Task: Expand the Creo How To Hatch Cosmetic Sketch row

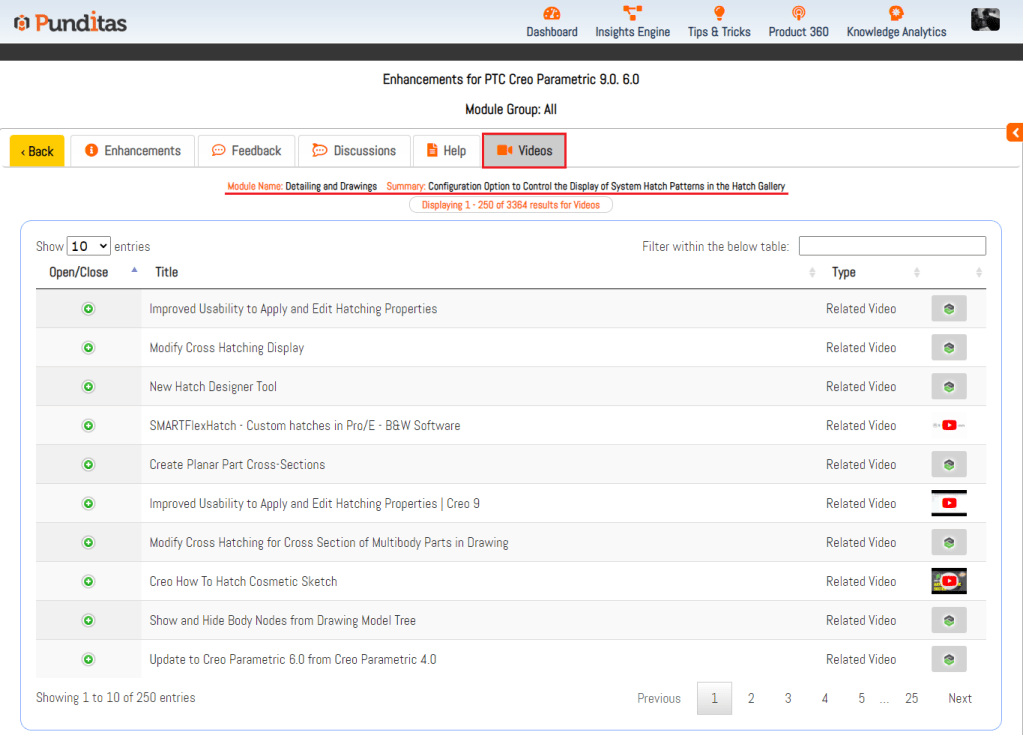Action: click(88, 582)
